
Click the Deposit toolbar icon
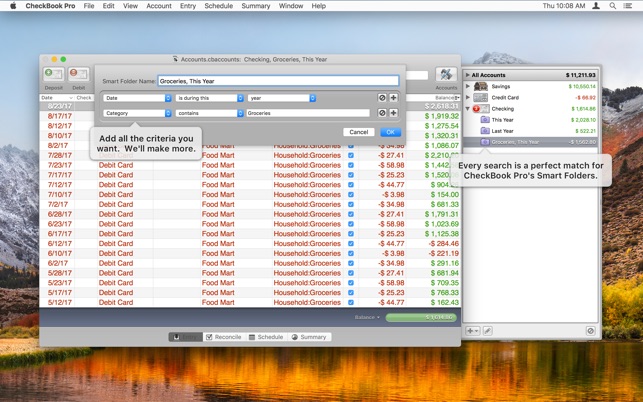[53, 74]
